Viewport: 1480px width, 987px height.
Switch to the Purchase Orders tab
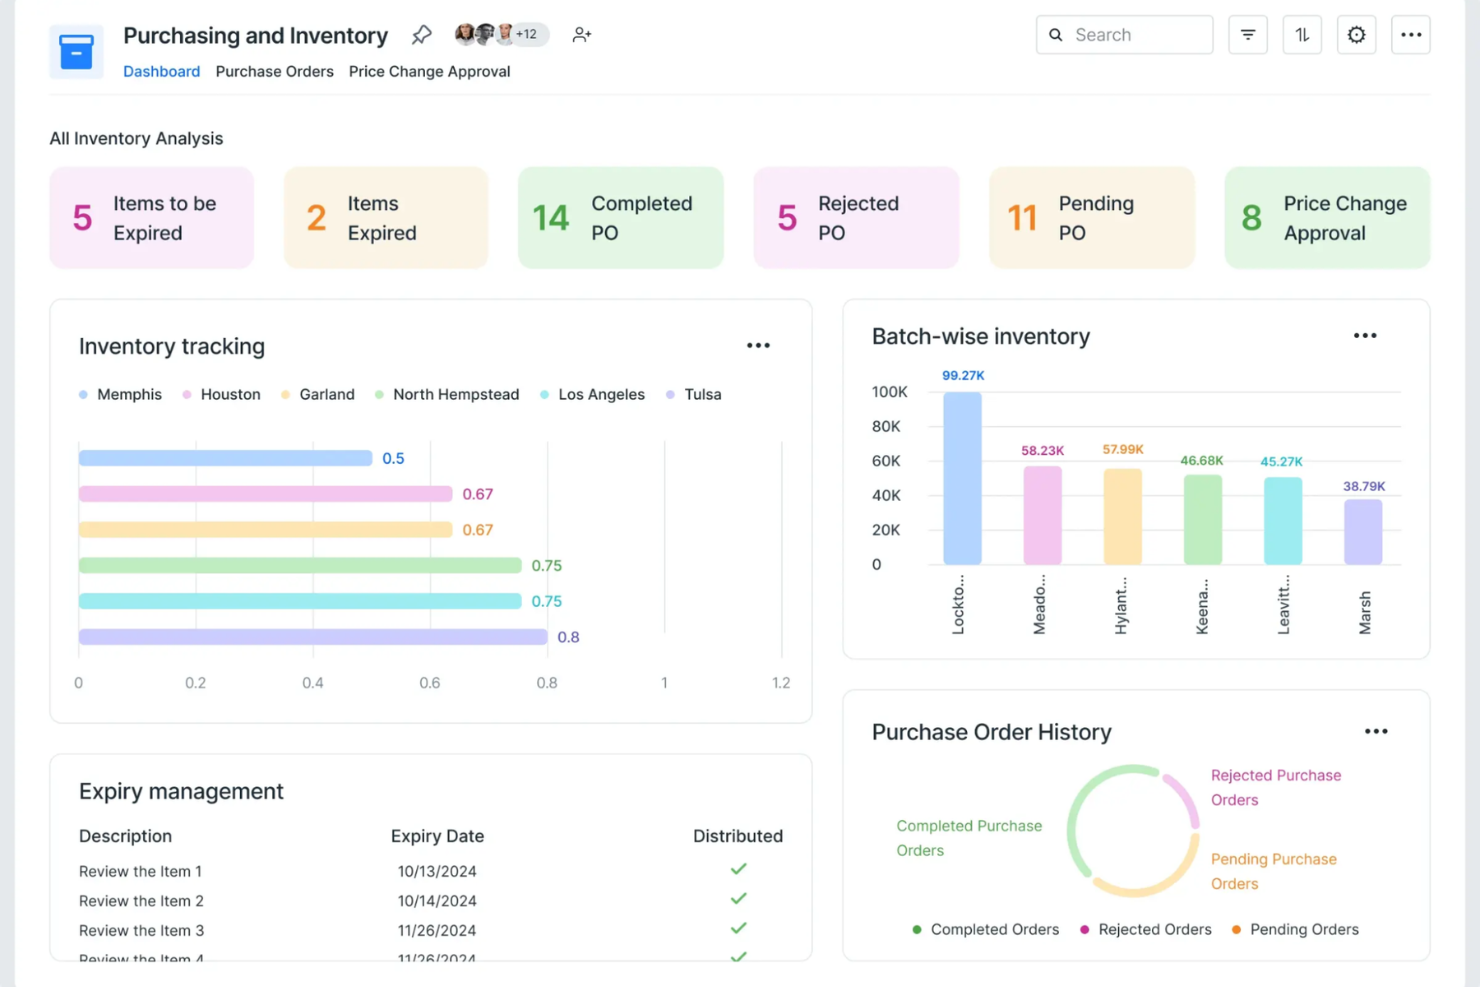[274, 71]
